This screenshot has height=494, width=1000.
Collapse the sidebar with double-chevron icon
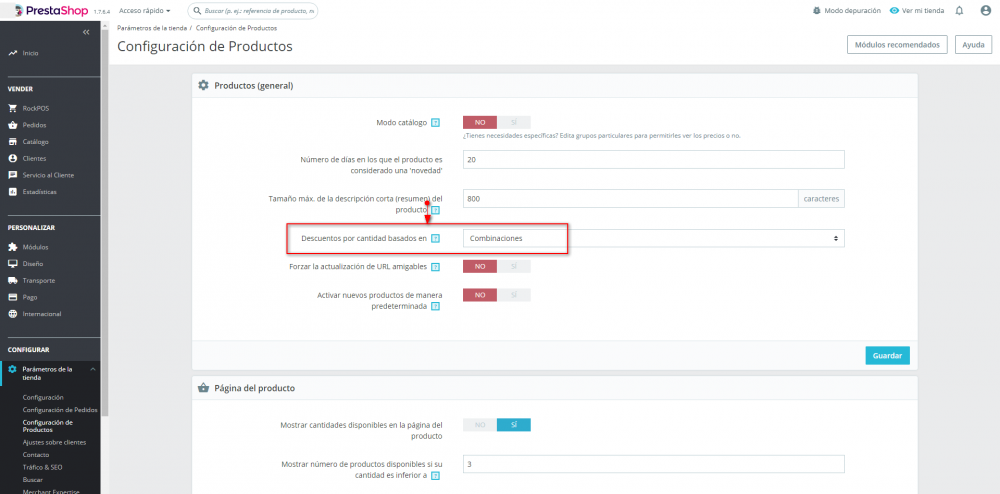pyautogui.click(x=86, y=33)
